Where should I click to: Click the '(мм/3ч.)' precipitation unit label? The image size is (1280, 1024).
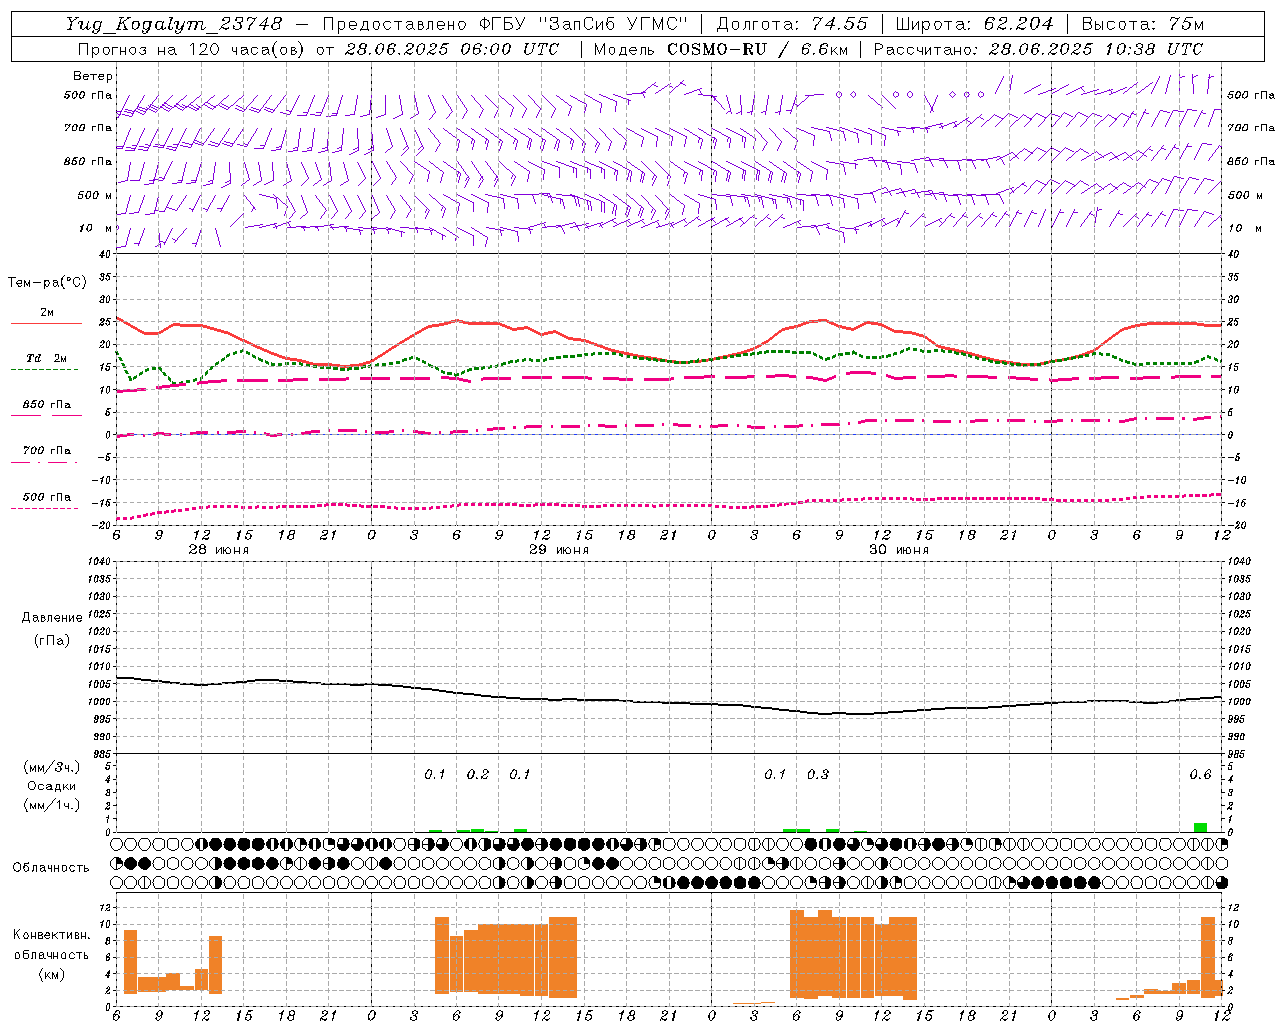tap(51, 767)
